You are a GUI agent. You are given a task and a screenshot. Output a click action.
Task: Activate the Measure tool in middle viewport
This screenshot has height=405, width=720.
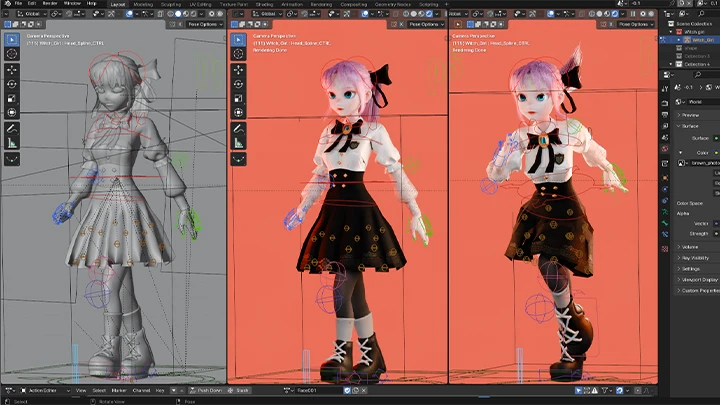tap(238, 143)
